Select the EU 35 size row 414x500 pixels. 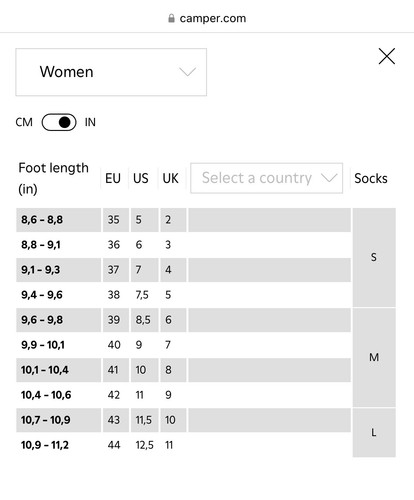point(183,220)
